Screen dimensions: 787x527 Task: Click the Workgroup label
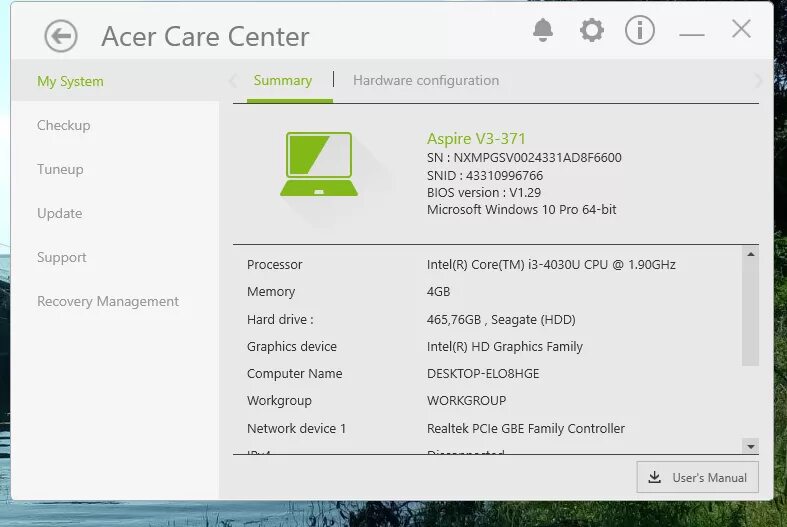pyautogui.click(x=279, y=401)
